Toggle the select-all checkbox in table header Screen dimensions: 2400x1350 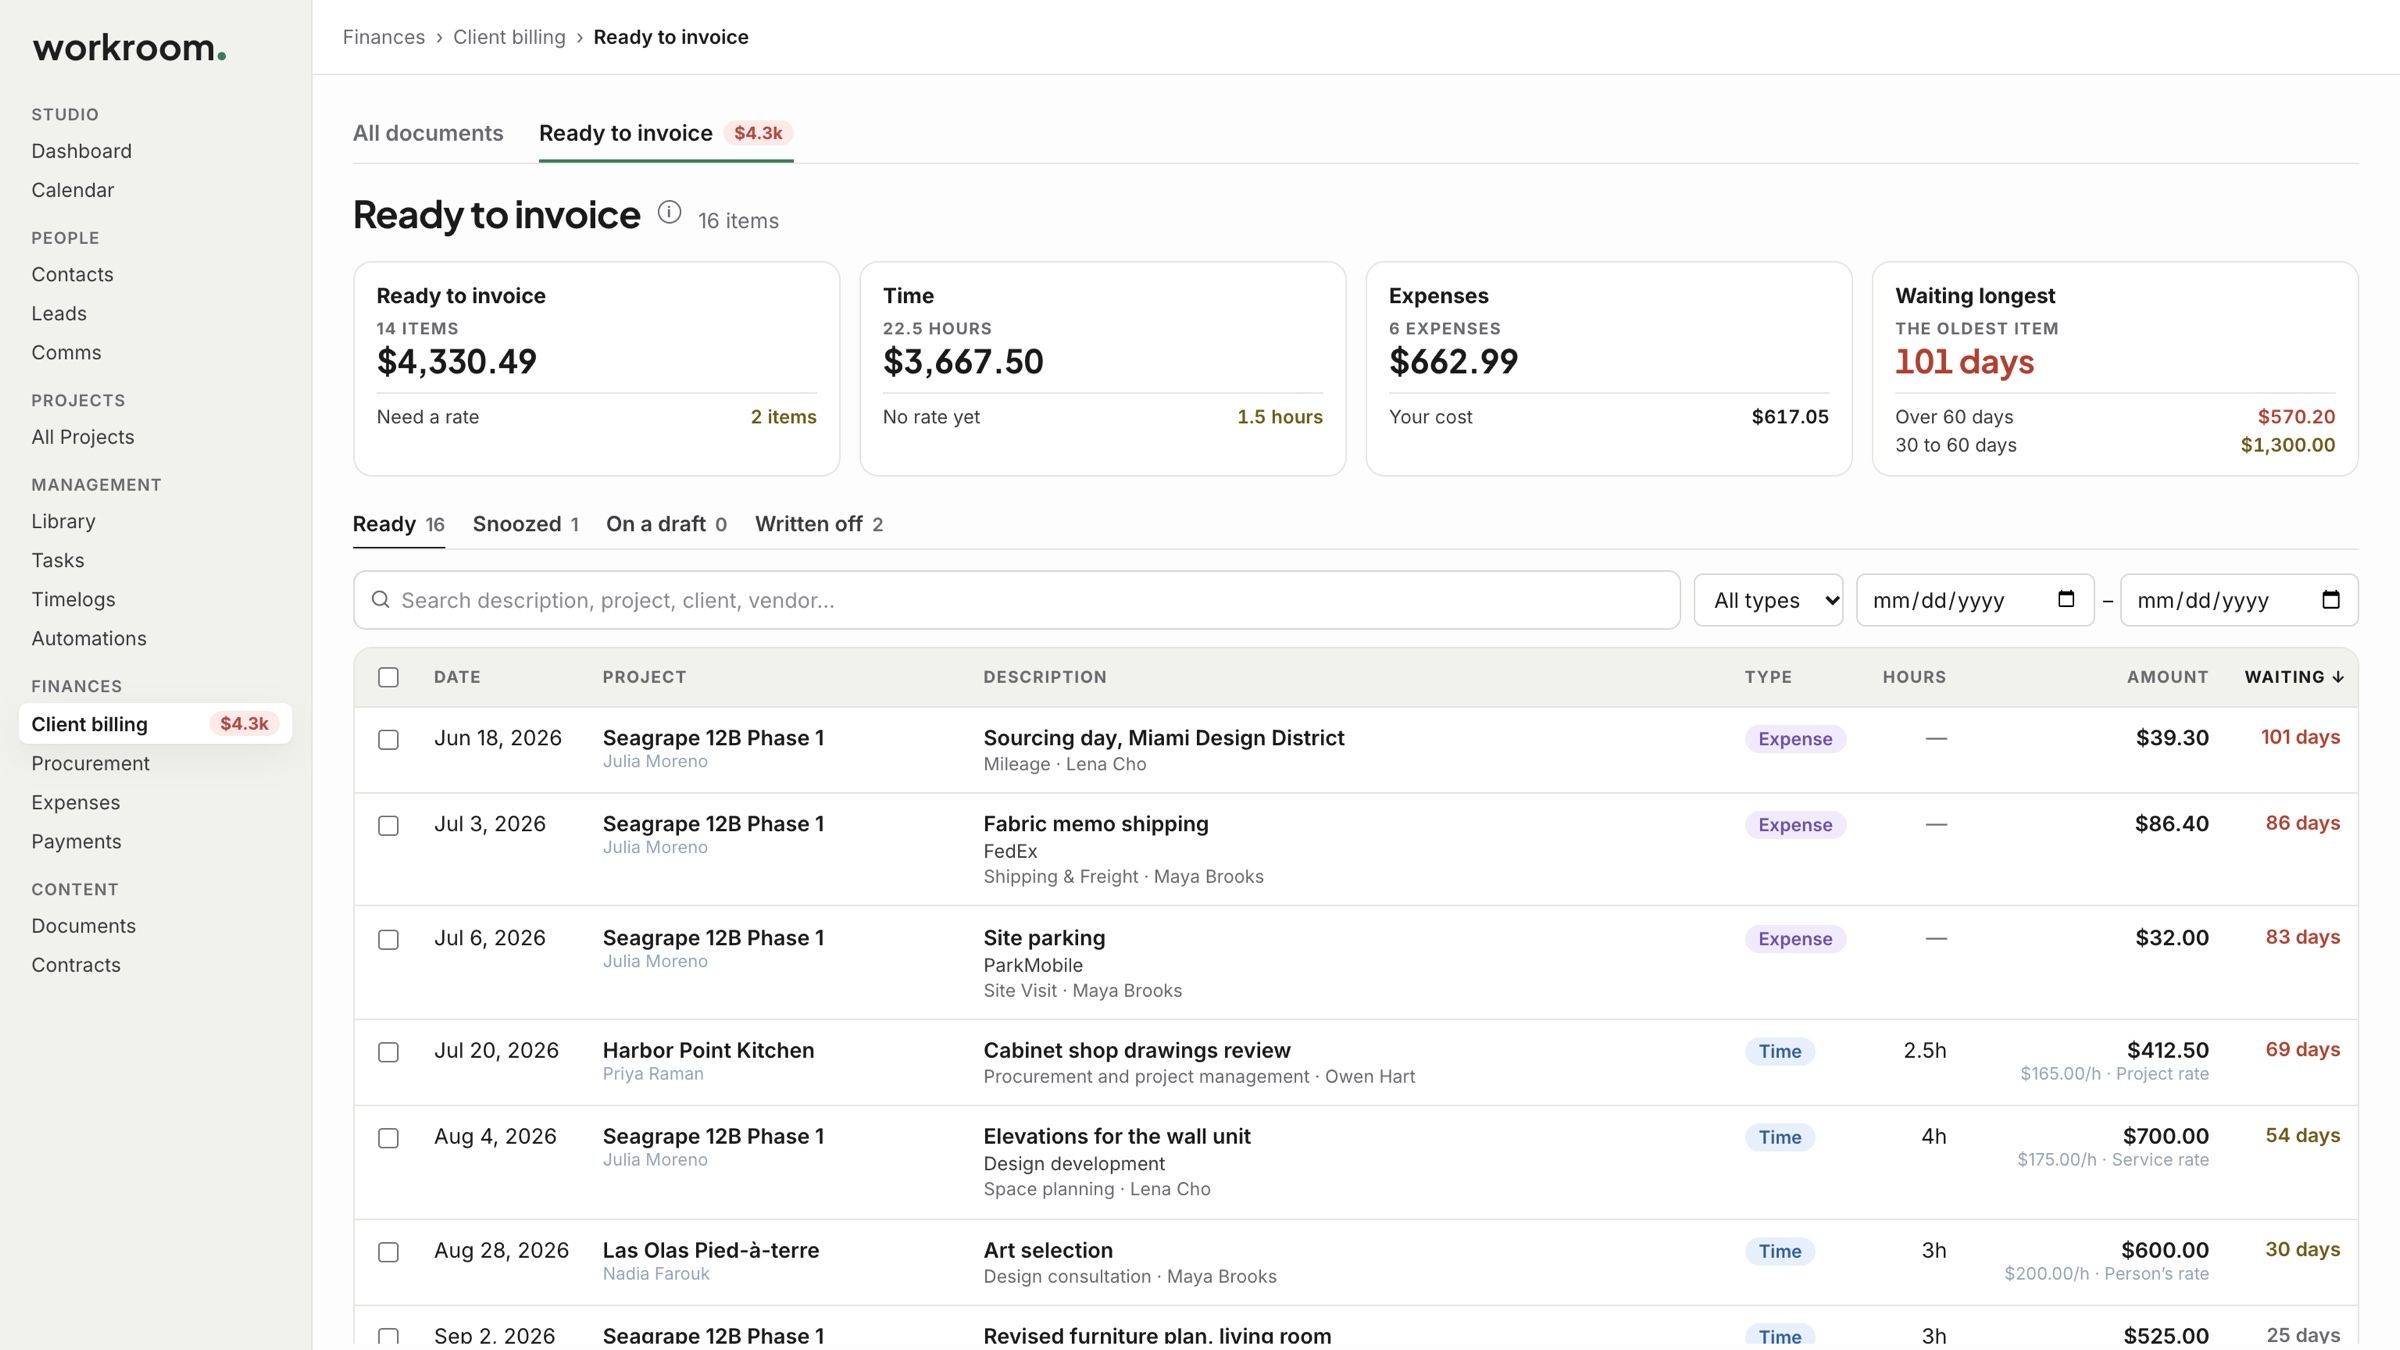coord(388,677)
